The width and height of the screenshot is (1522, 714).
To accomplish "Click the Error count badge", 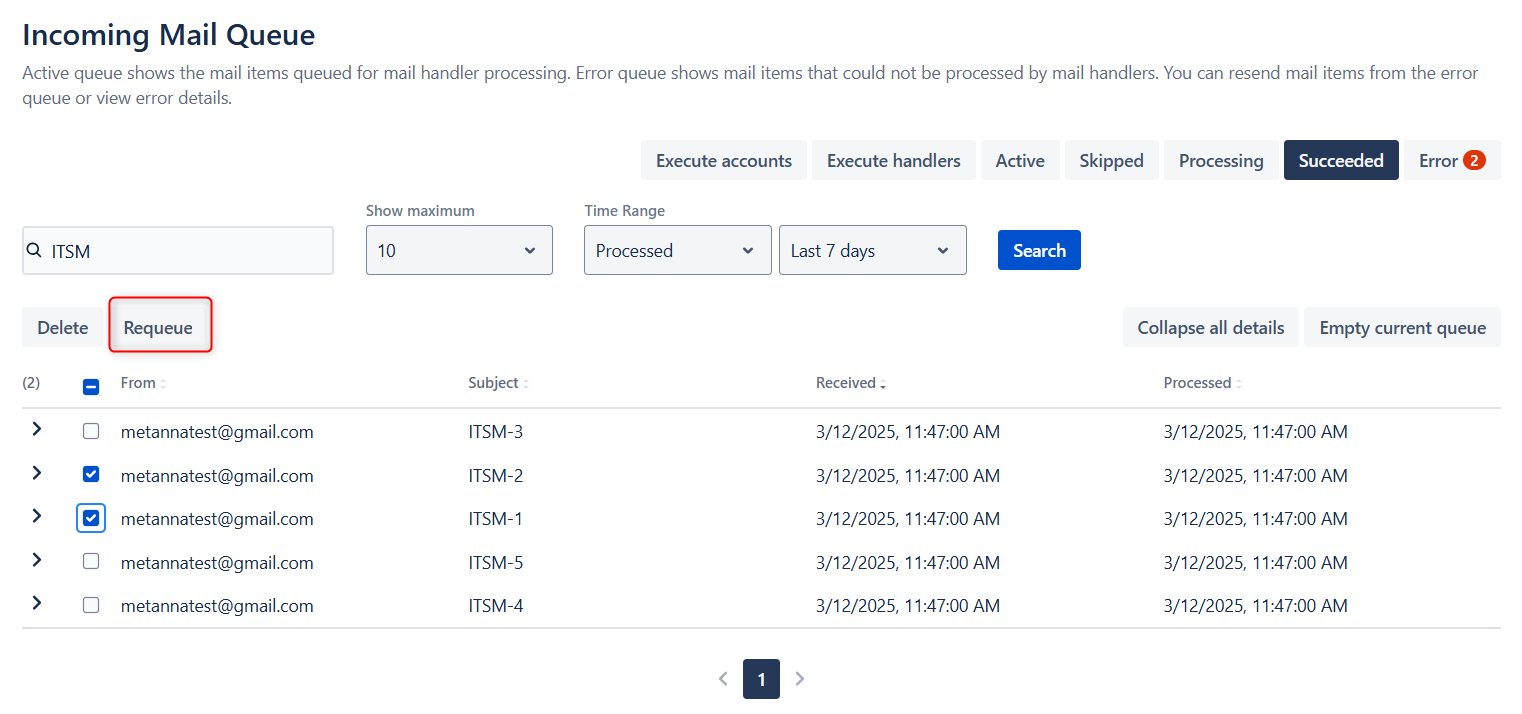I will tap(1473, 160).
